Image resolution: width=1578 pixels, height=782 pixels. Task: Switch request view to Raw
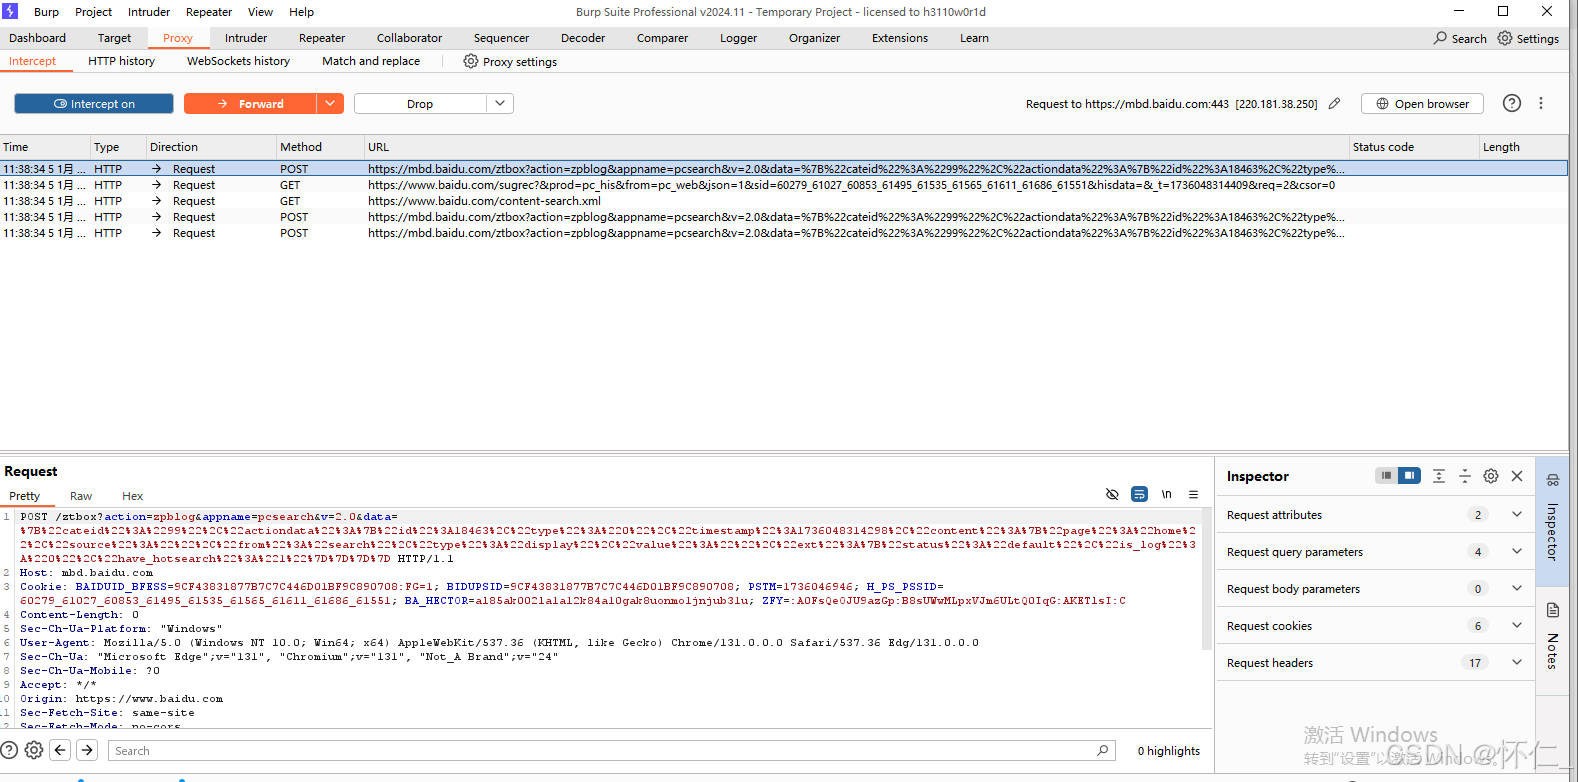click(x=81, y=496)
